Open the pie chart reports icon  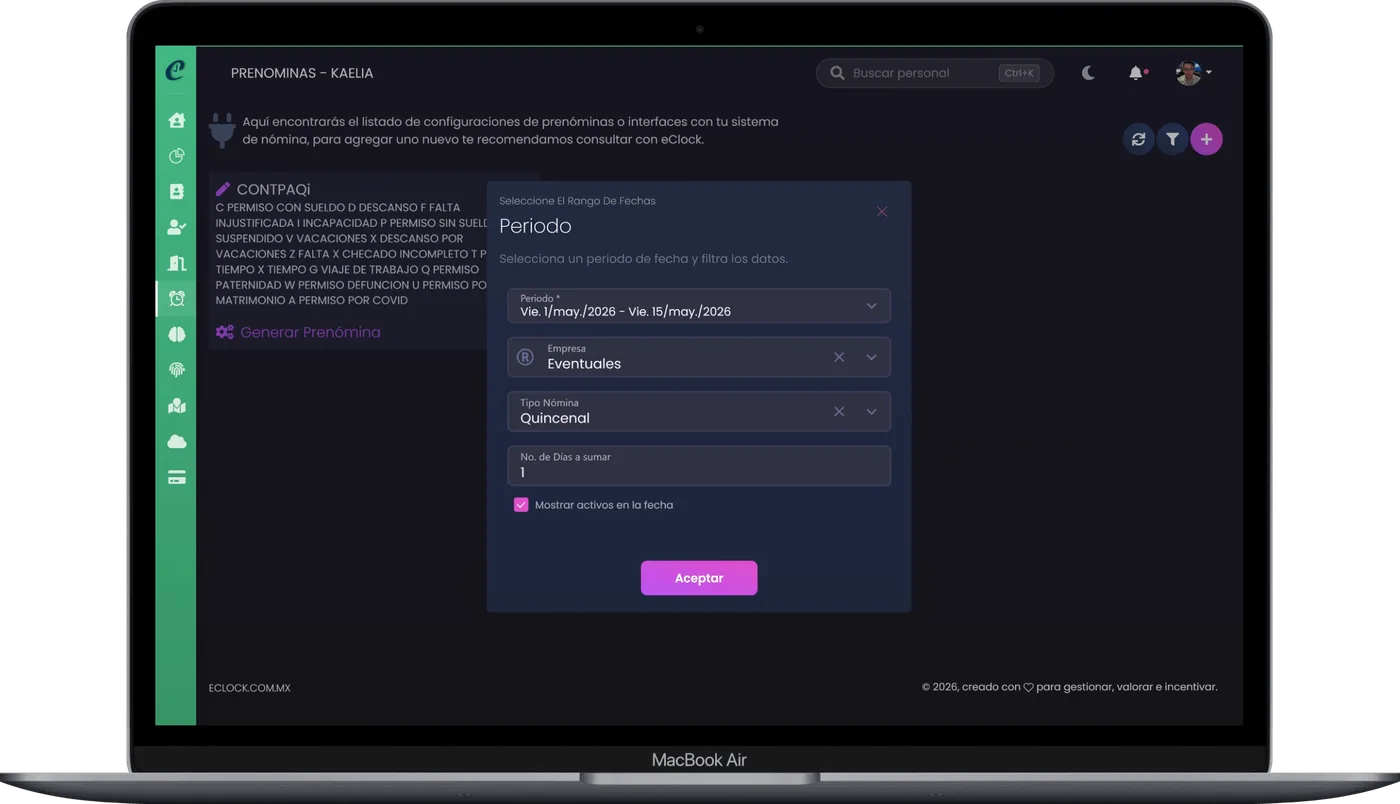point(177,155)
